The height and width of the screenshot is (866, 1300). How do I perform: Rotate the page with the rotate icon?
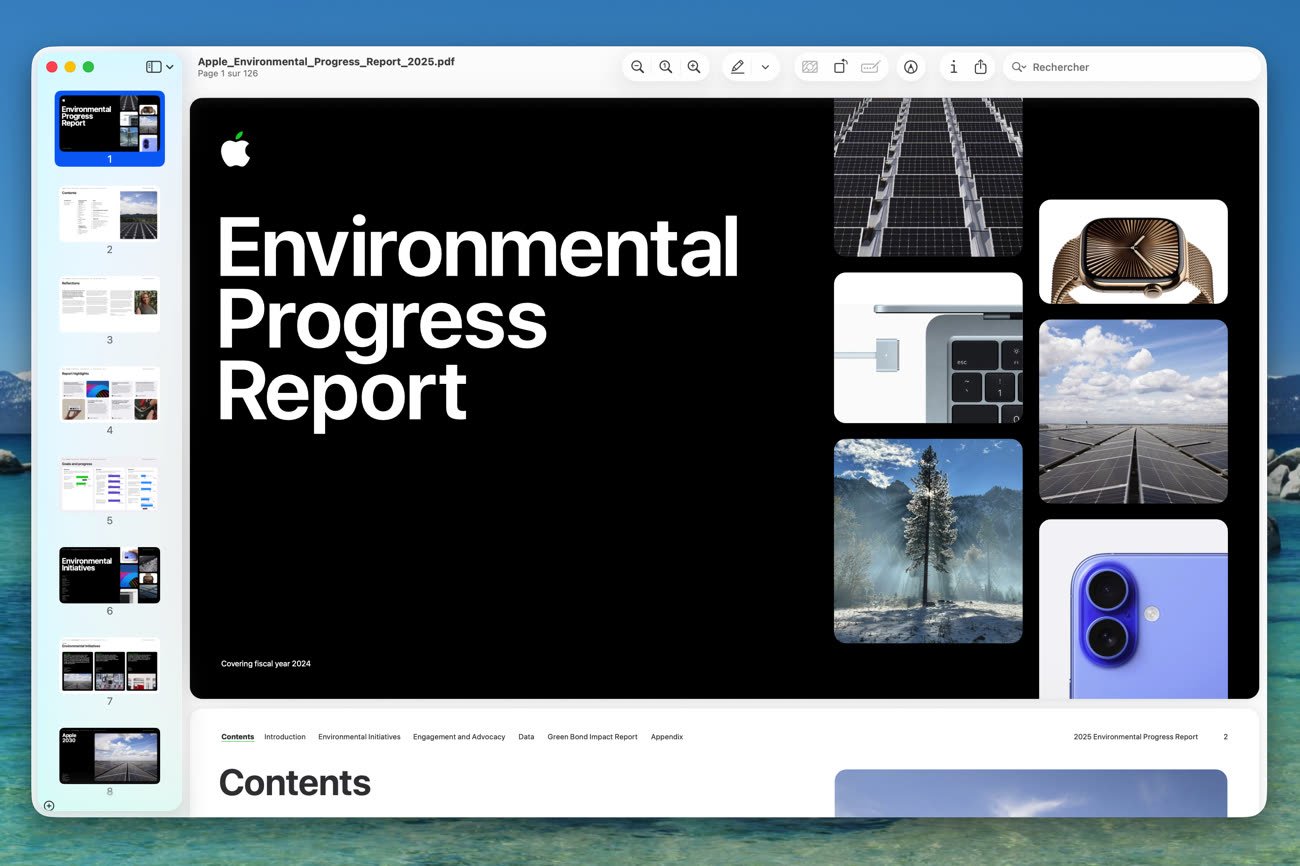pos(840,67)
